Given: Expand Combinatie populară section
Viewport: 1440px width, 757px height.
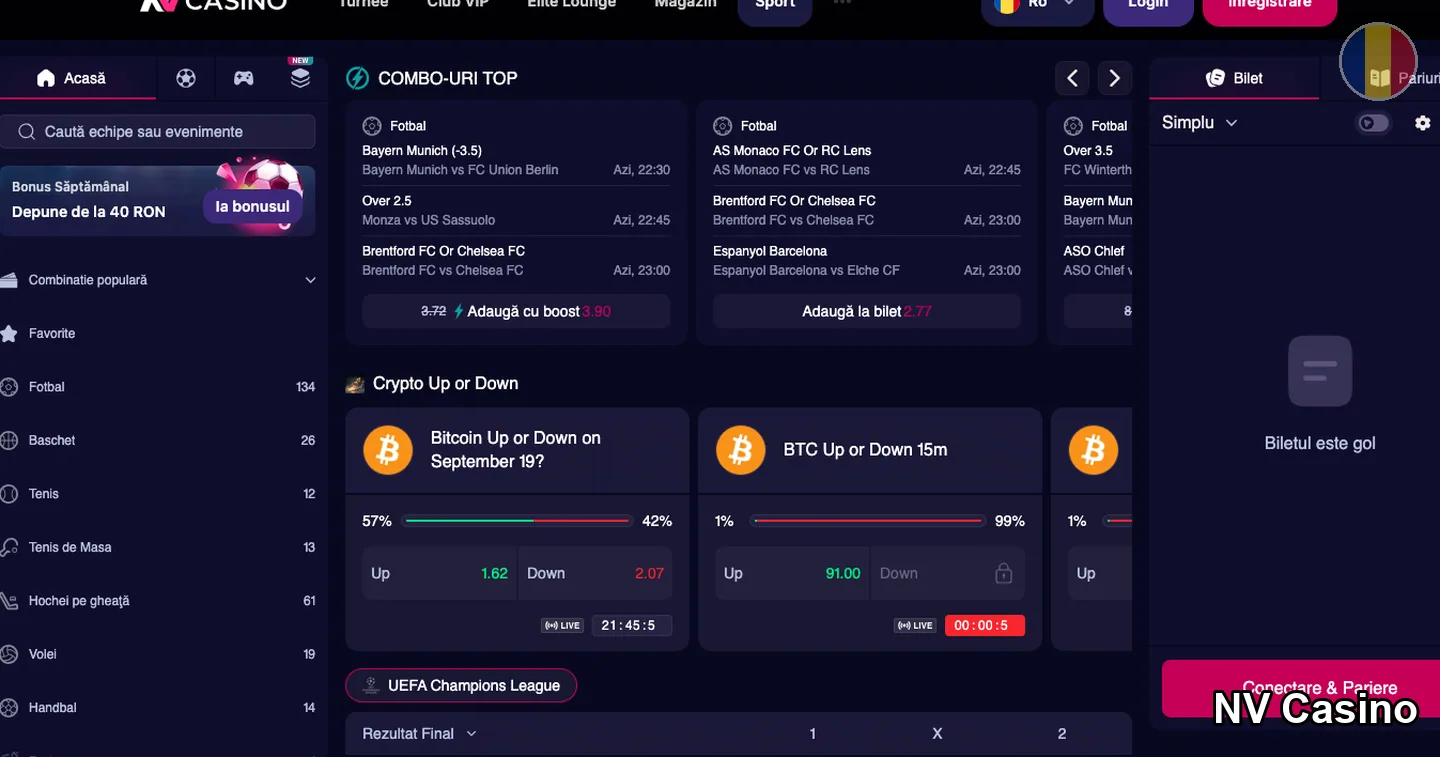Looking at the screenshot, I should [310, 280].
